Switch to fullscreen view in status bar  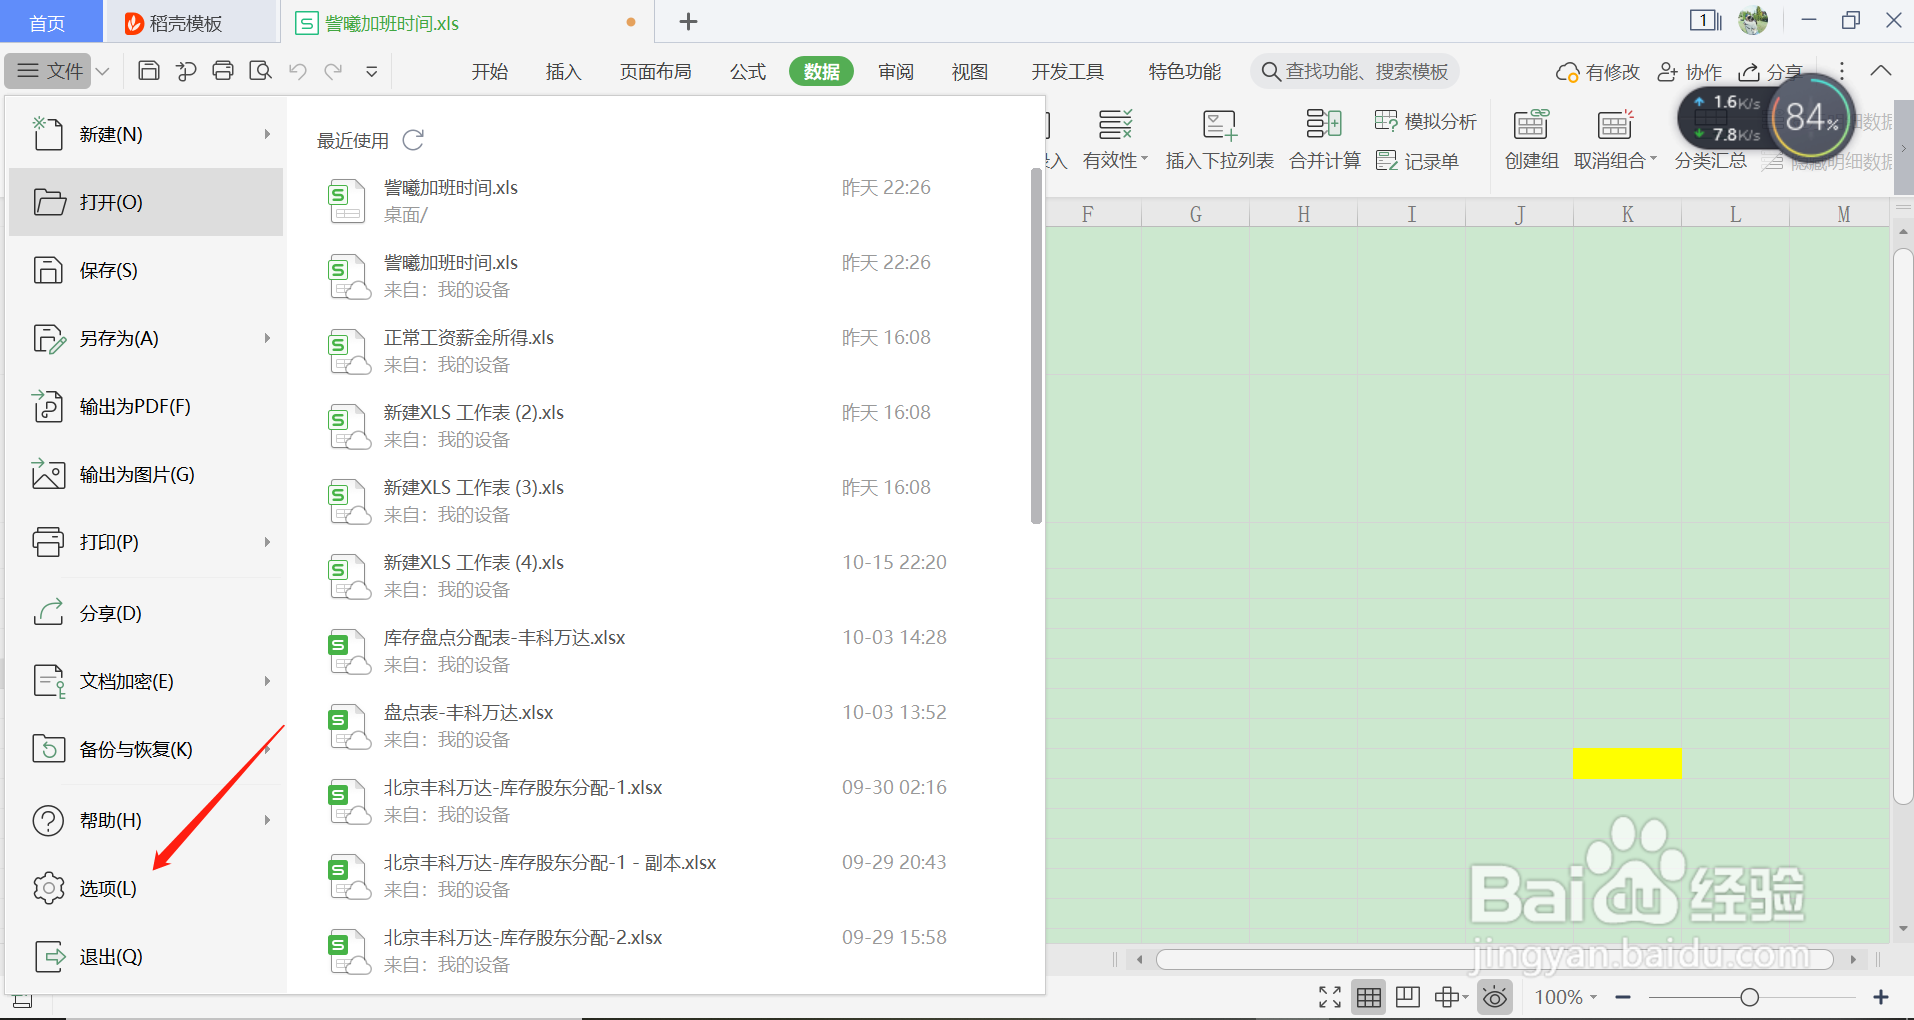(1330, 997)
